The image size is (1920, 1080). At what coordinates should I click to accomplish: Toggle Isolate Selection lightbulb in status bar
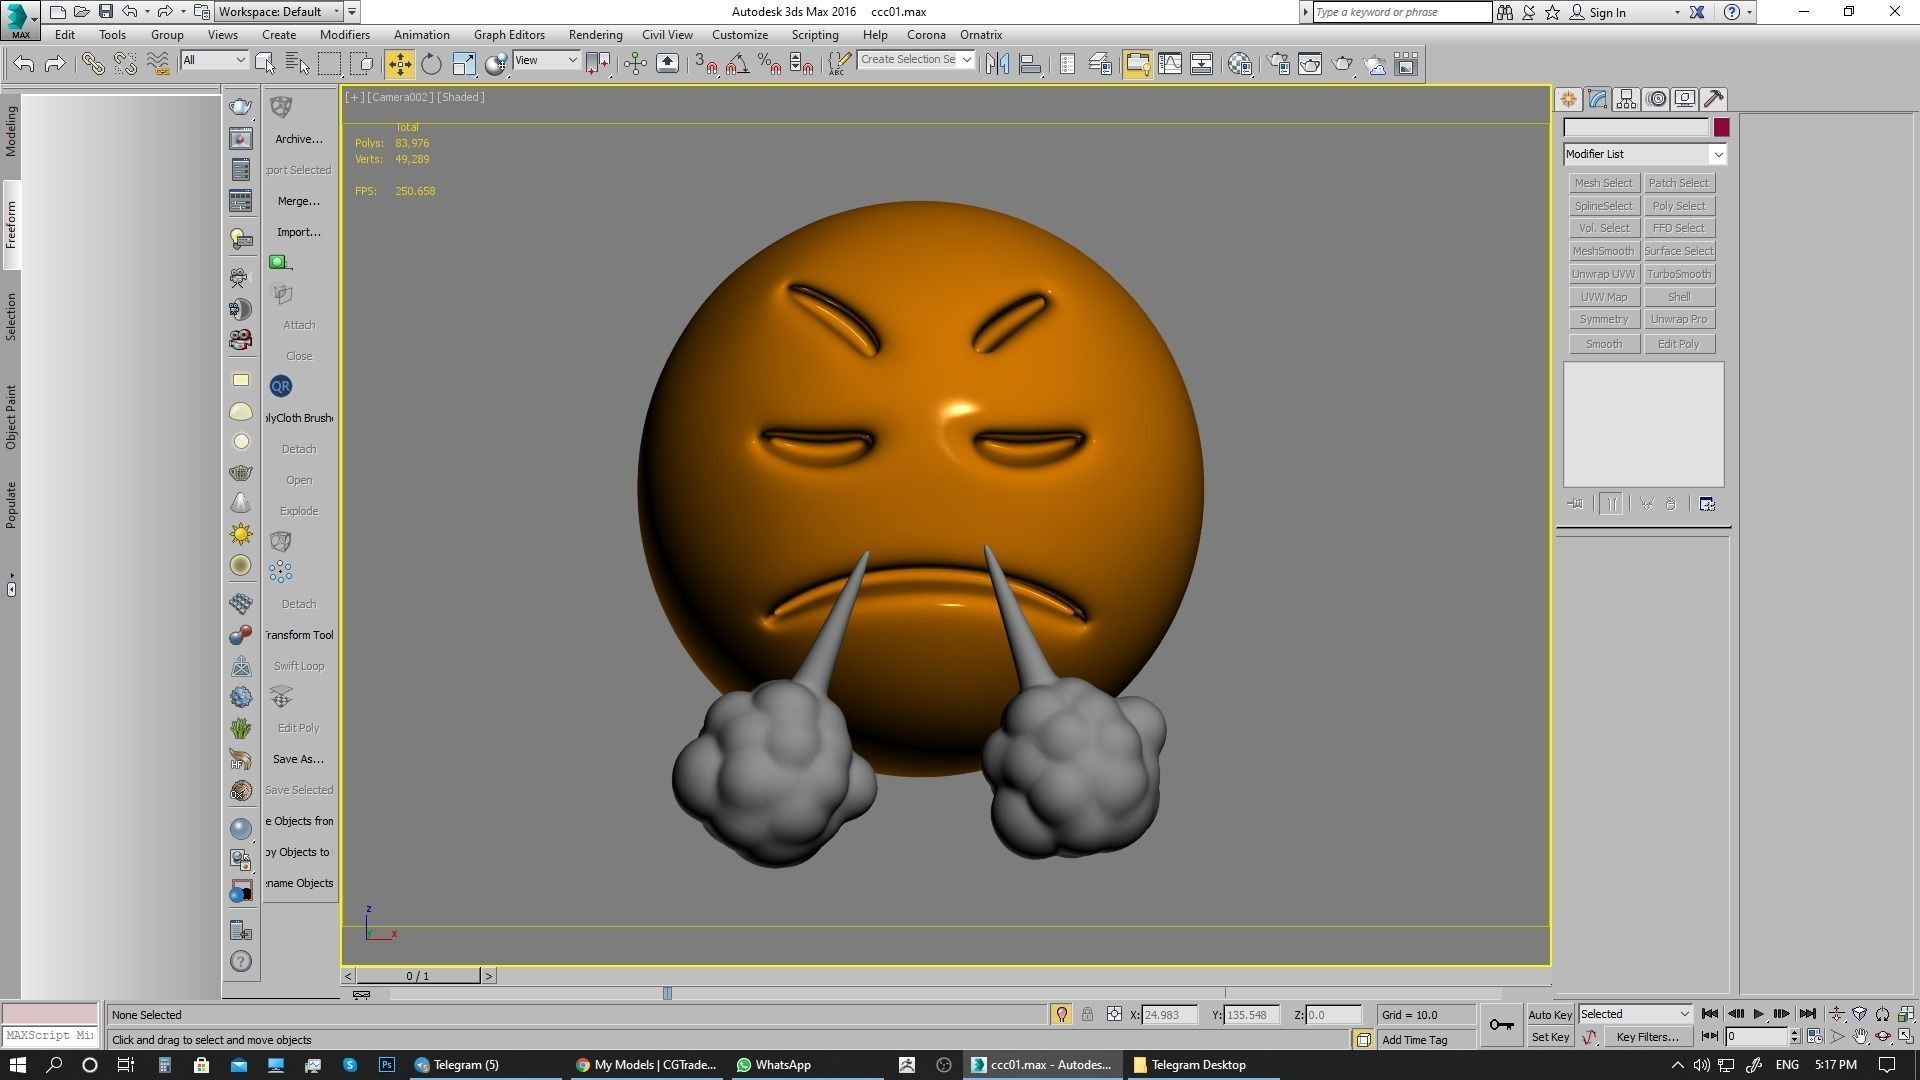point(1061,1014)
